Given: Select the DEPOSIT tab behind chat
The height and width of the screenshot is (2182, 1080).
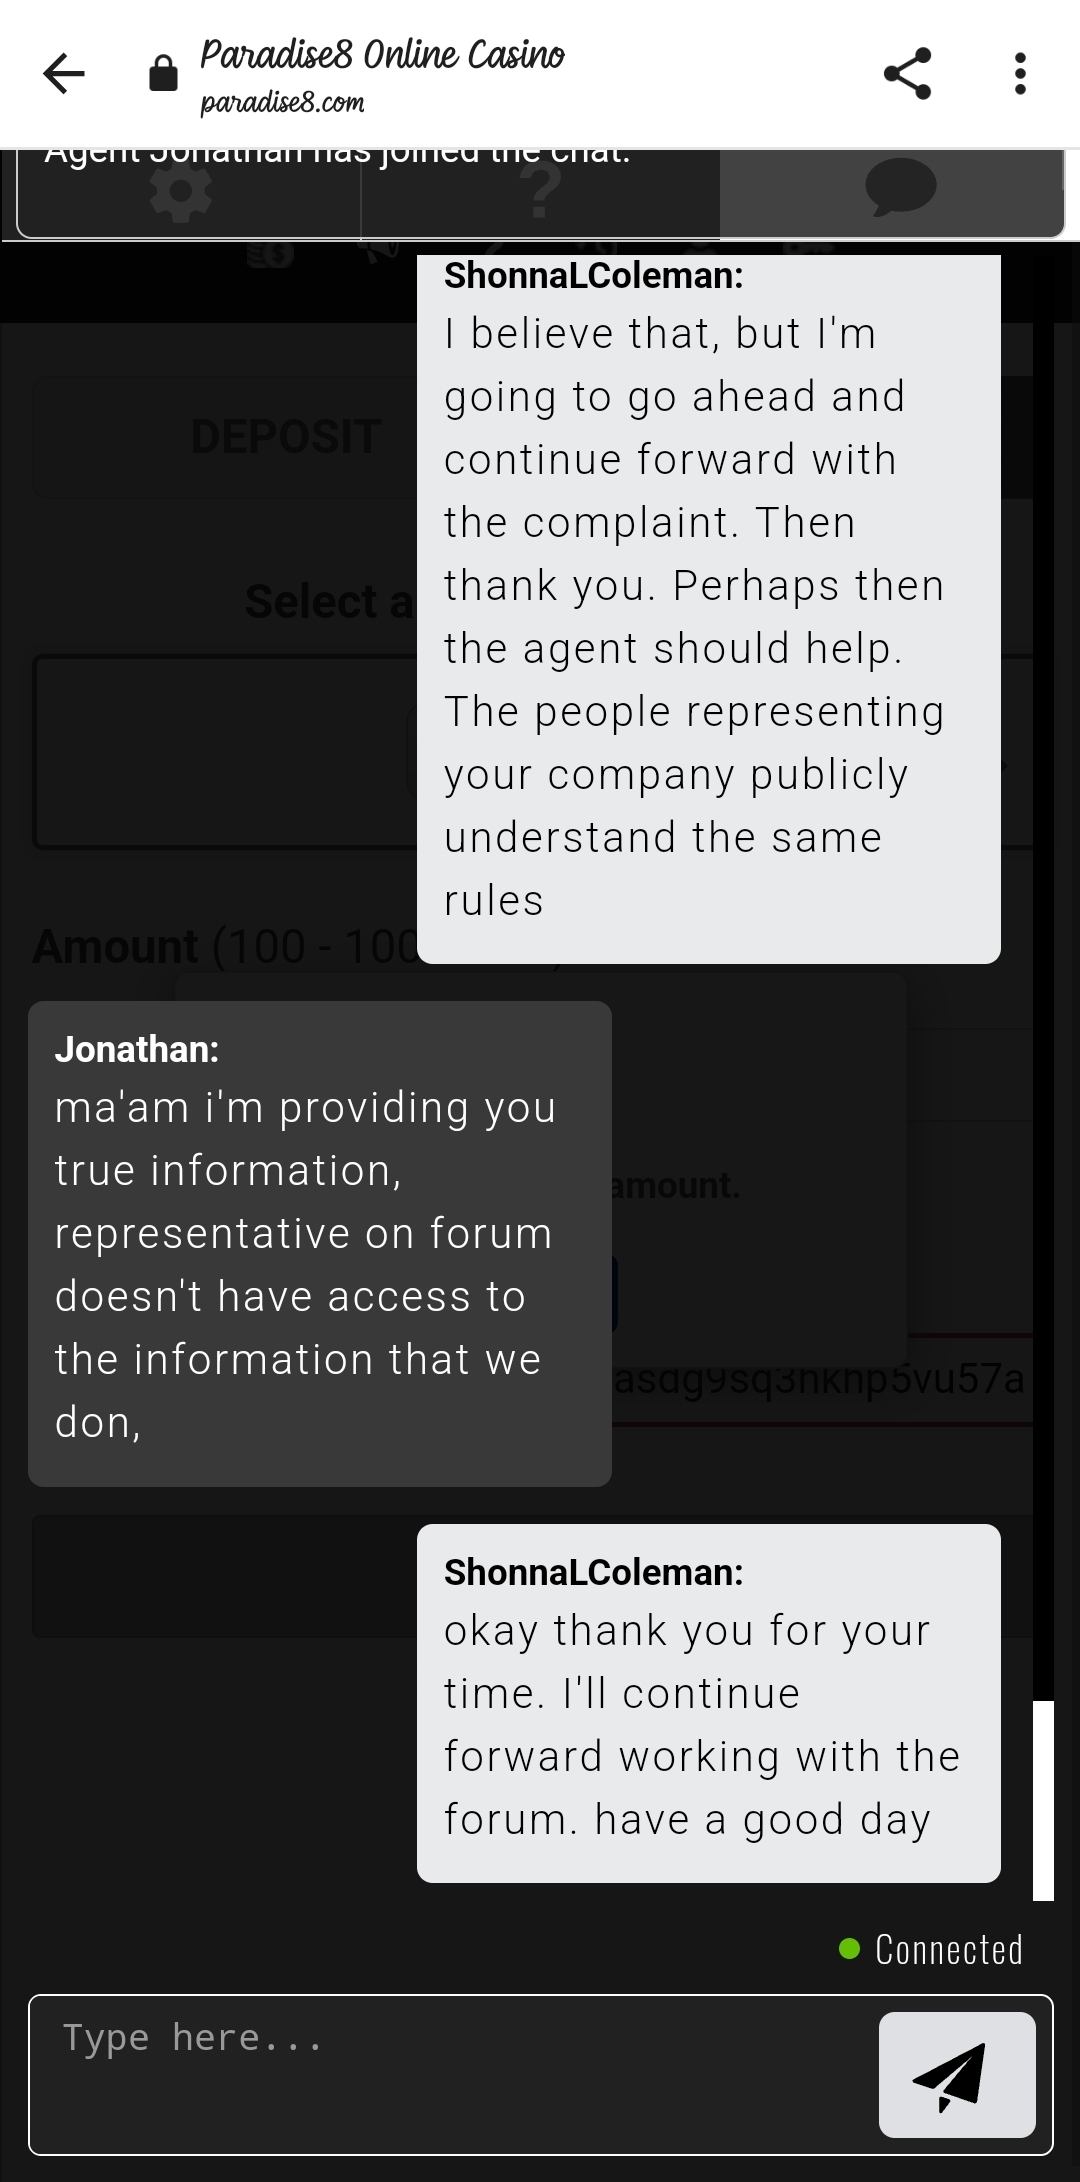Looking at the screenshot, I should (x=286, y=437).
